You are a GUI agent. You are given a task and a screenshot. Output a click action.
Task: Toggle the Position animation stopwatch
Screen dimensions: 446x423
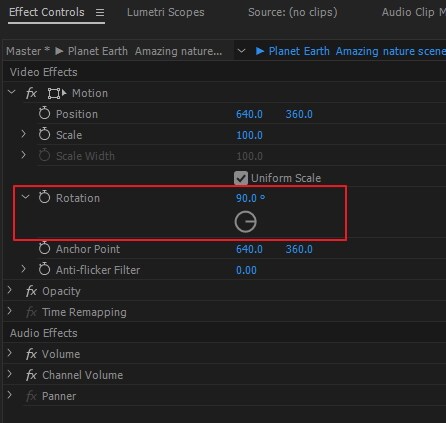[44, 113]
